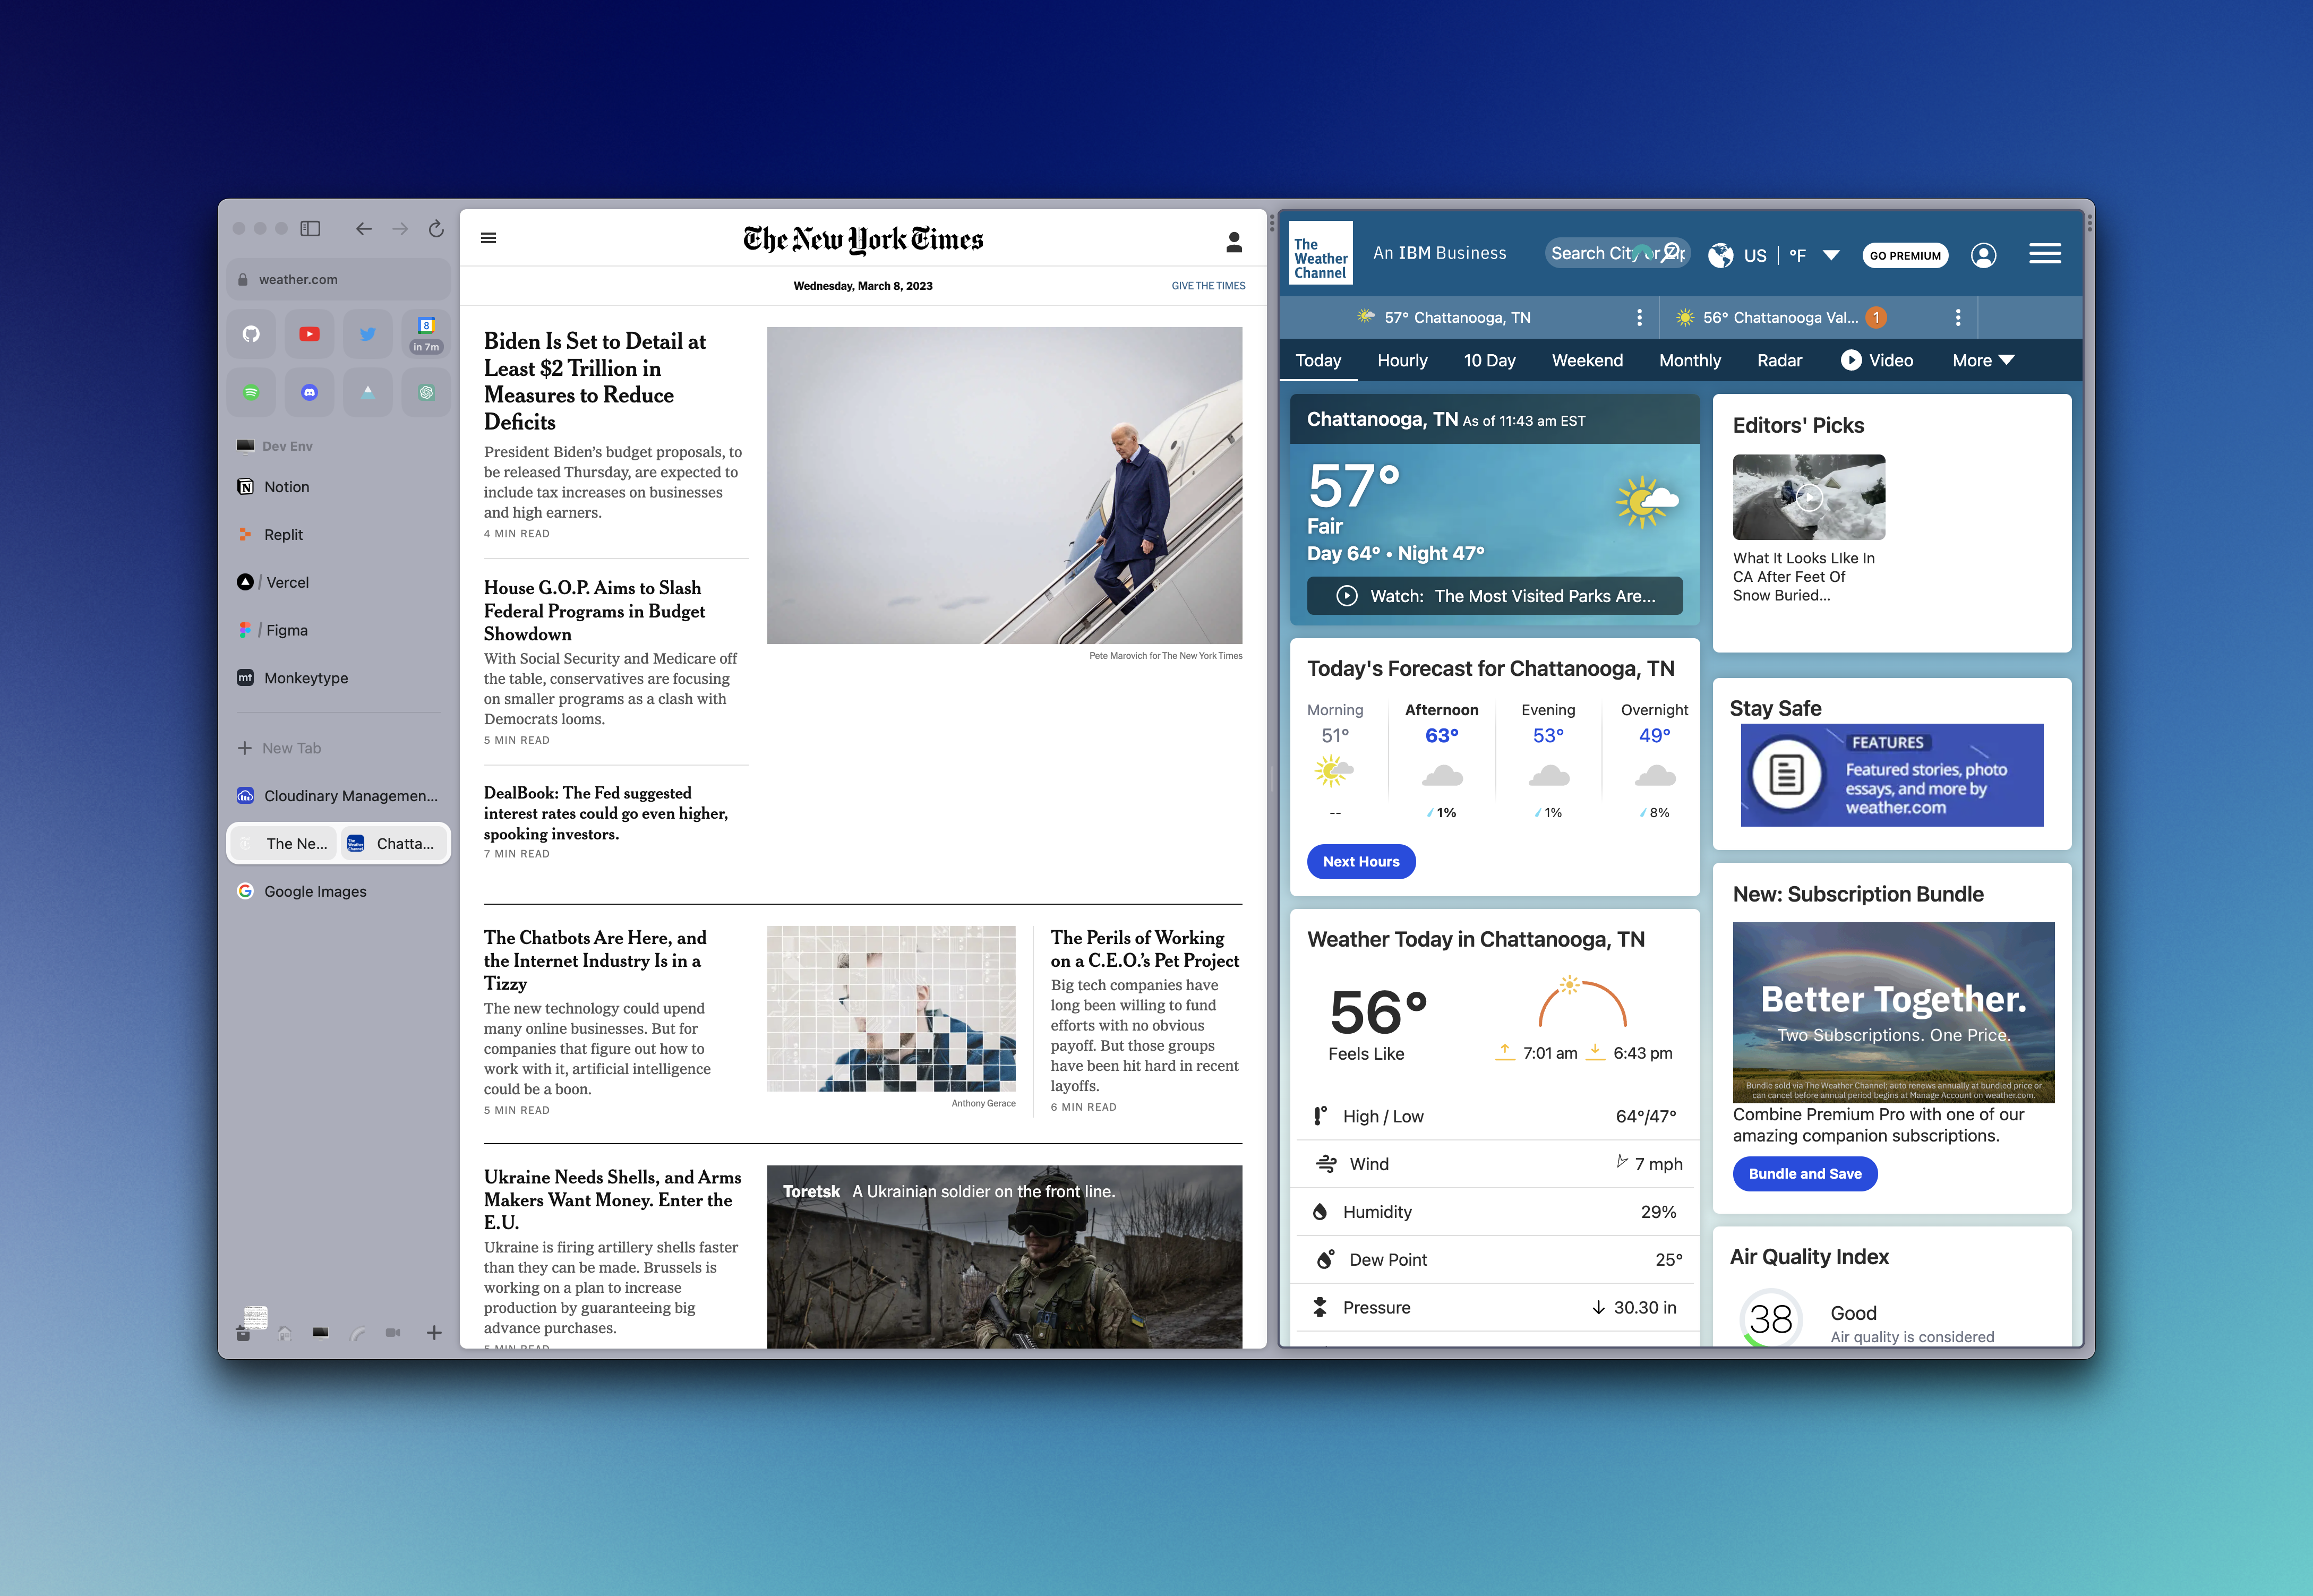Open the ChatGPT pinned shortcut
This screenshot has height=1596, width=2313.
pos(426,392)
